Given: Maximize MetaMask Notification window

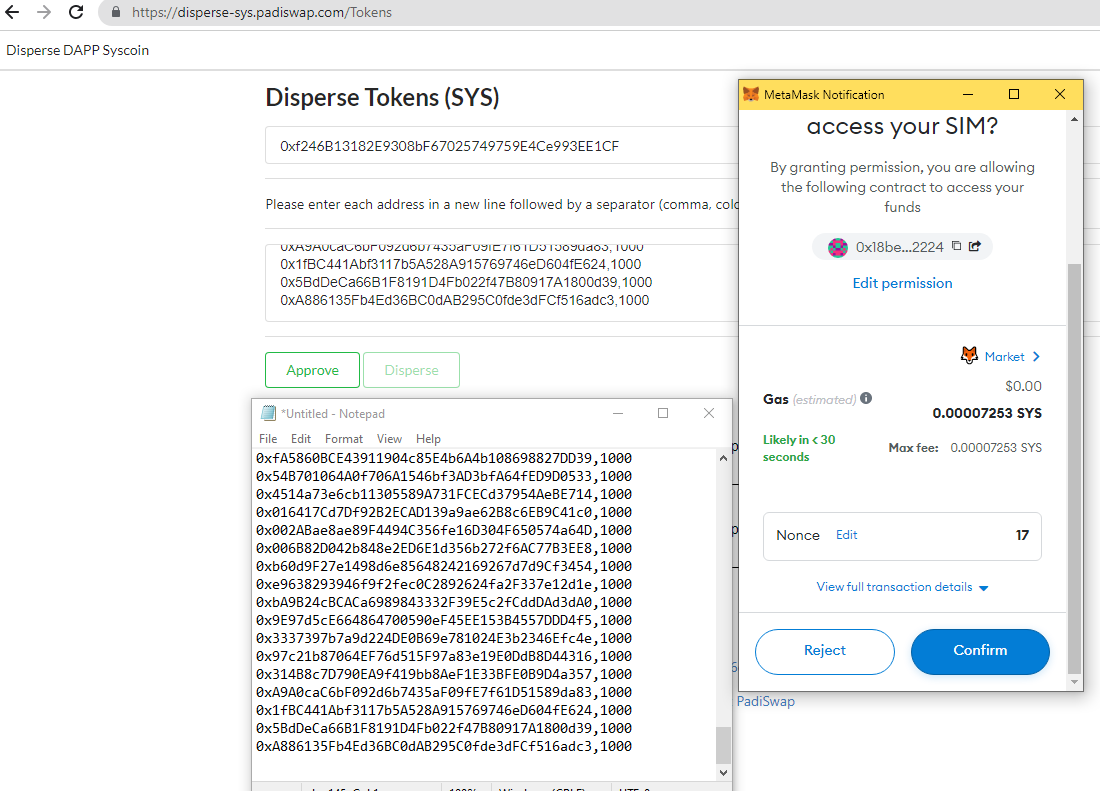Looking at the screenshot, I should tap(1014, 94).
